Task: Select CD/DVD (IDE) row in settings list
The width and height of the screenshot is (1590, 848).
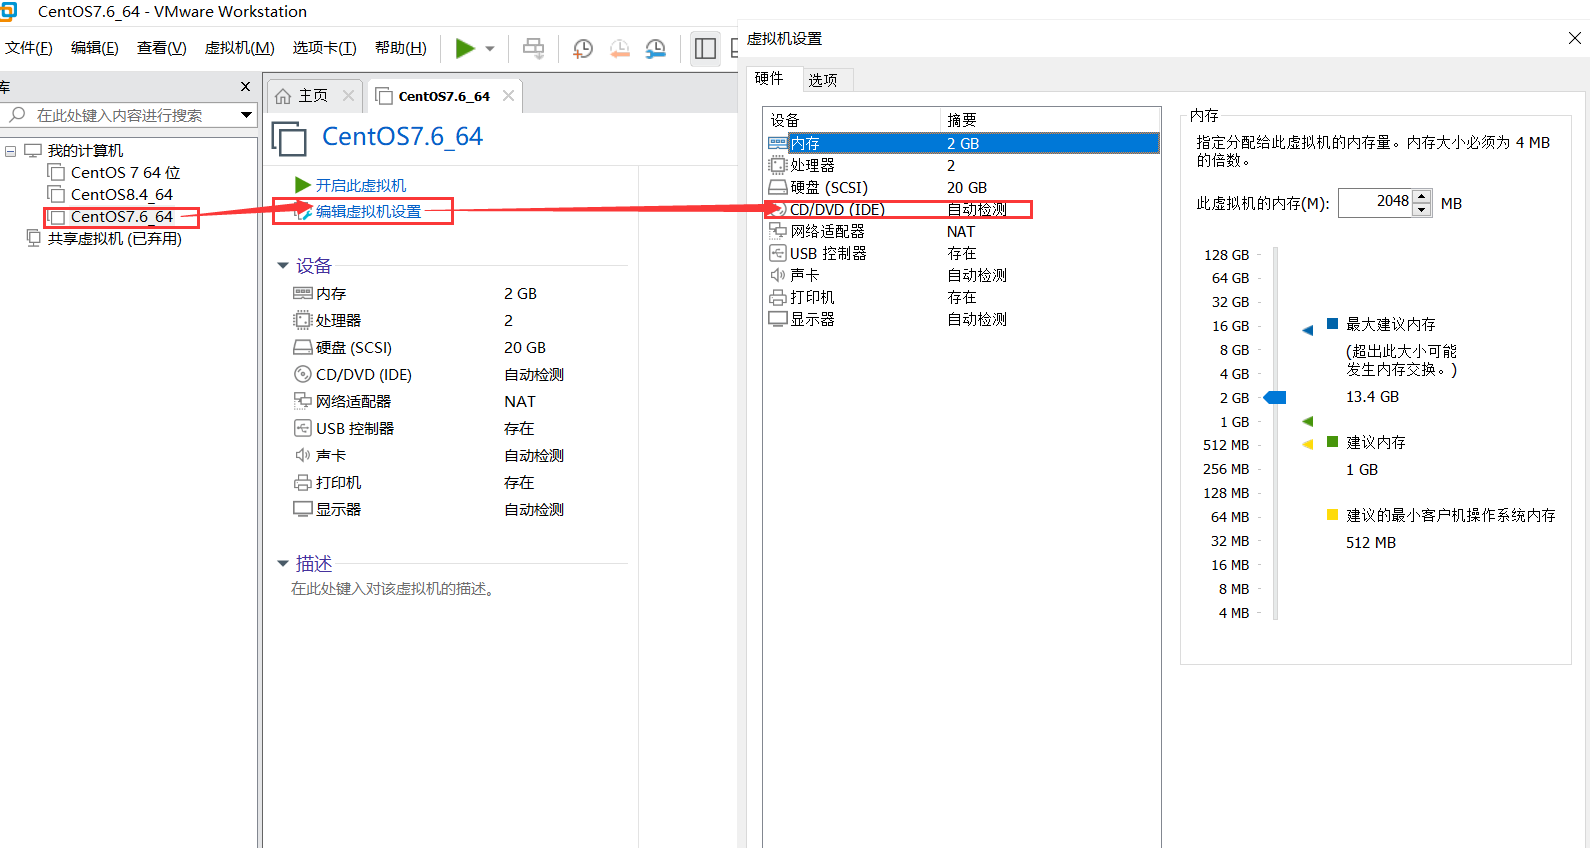Action: pos(963,210)
